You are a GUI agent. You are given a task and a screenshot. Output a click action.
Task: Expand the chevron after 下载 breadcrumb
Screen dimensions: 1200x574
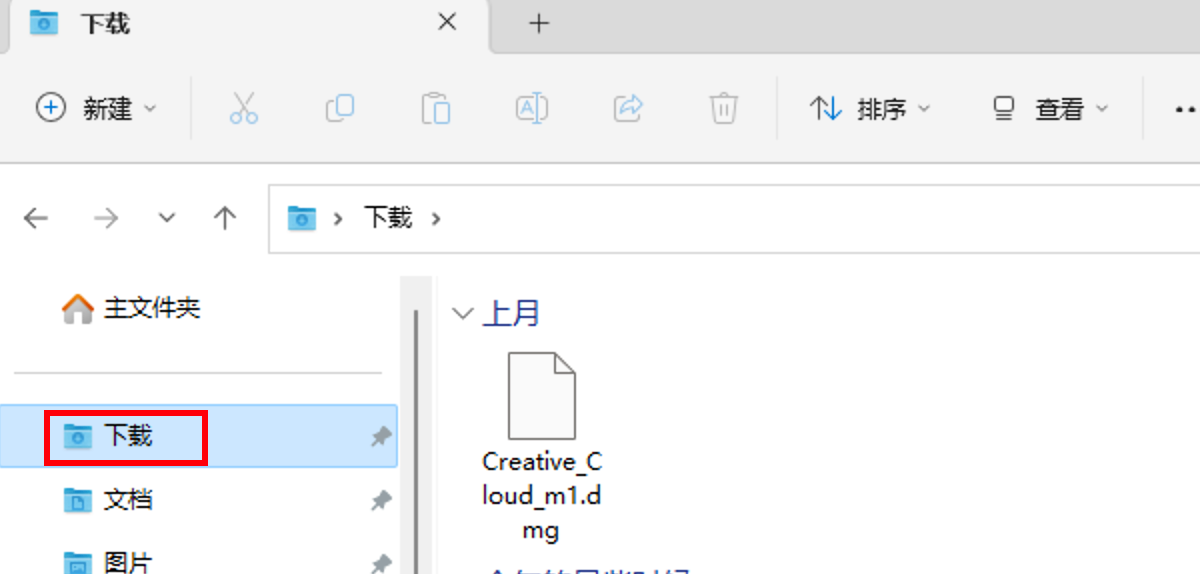[x=435, y=218]
